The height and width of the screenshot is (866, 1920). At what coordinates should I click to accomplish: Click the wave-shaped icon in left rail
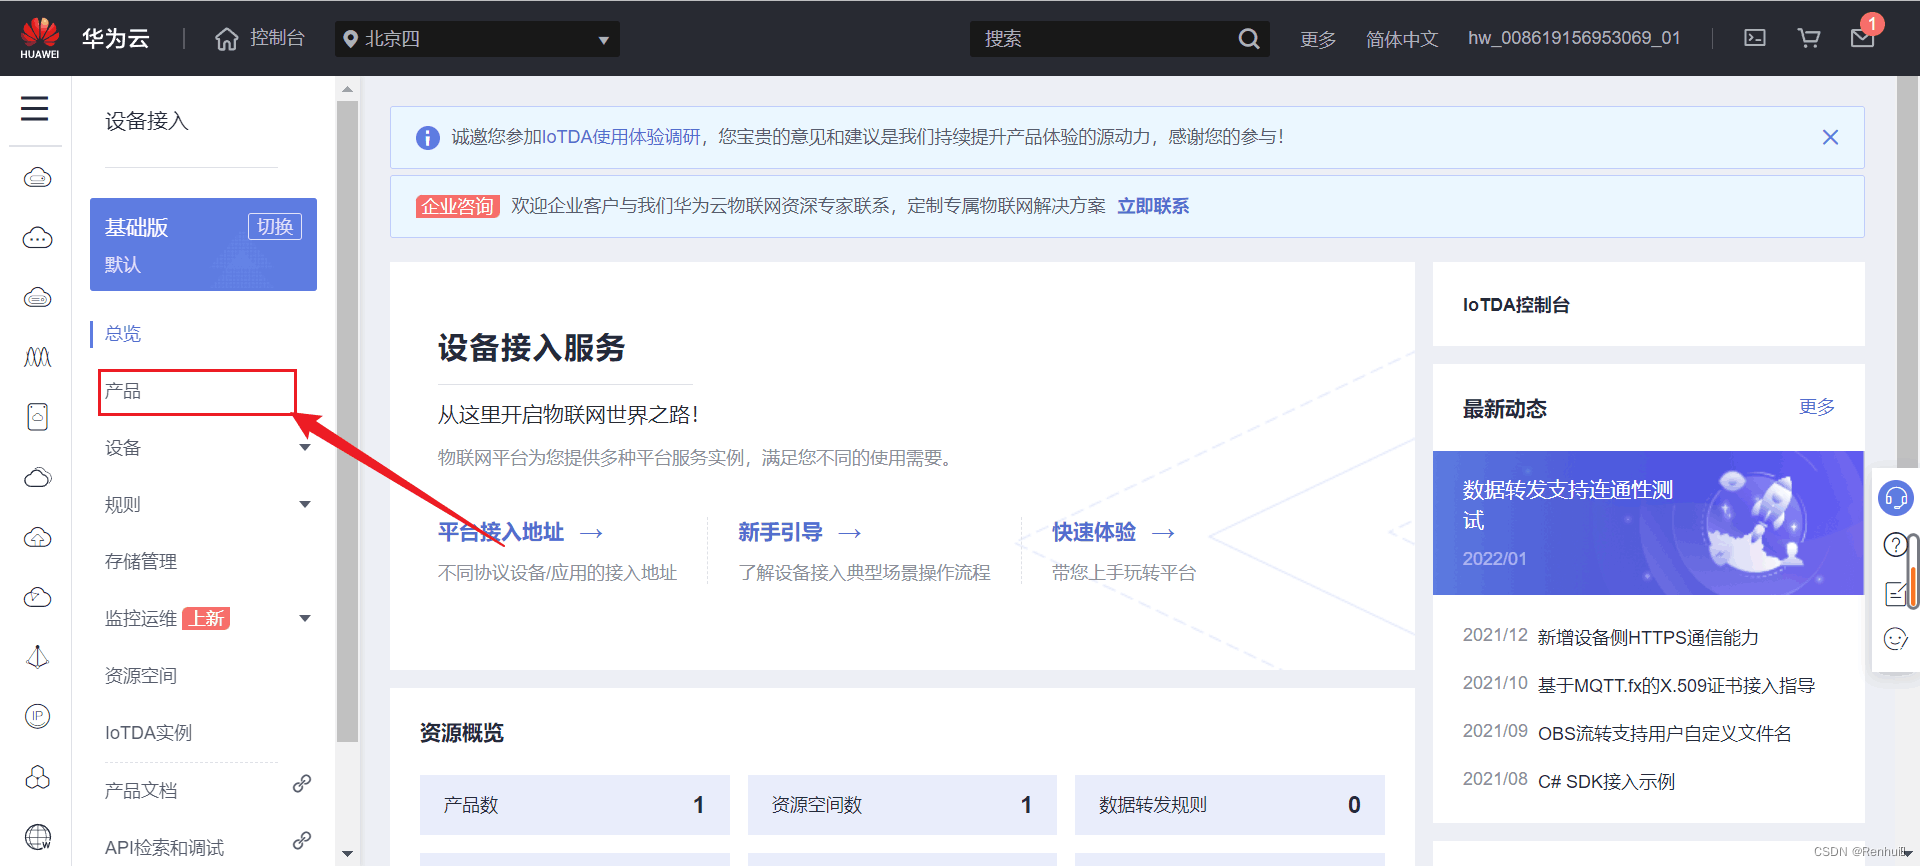tap(37, 357)
